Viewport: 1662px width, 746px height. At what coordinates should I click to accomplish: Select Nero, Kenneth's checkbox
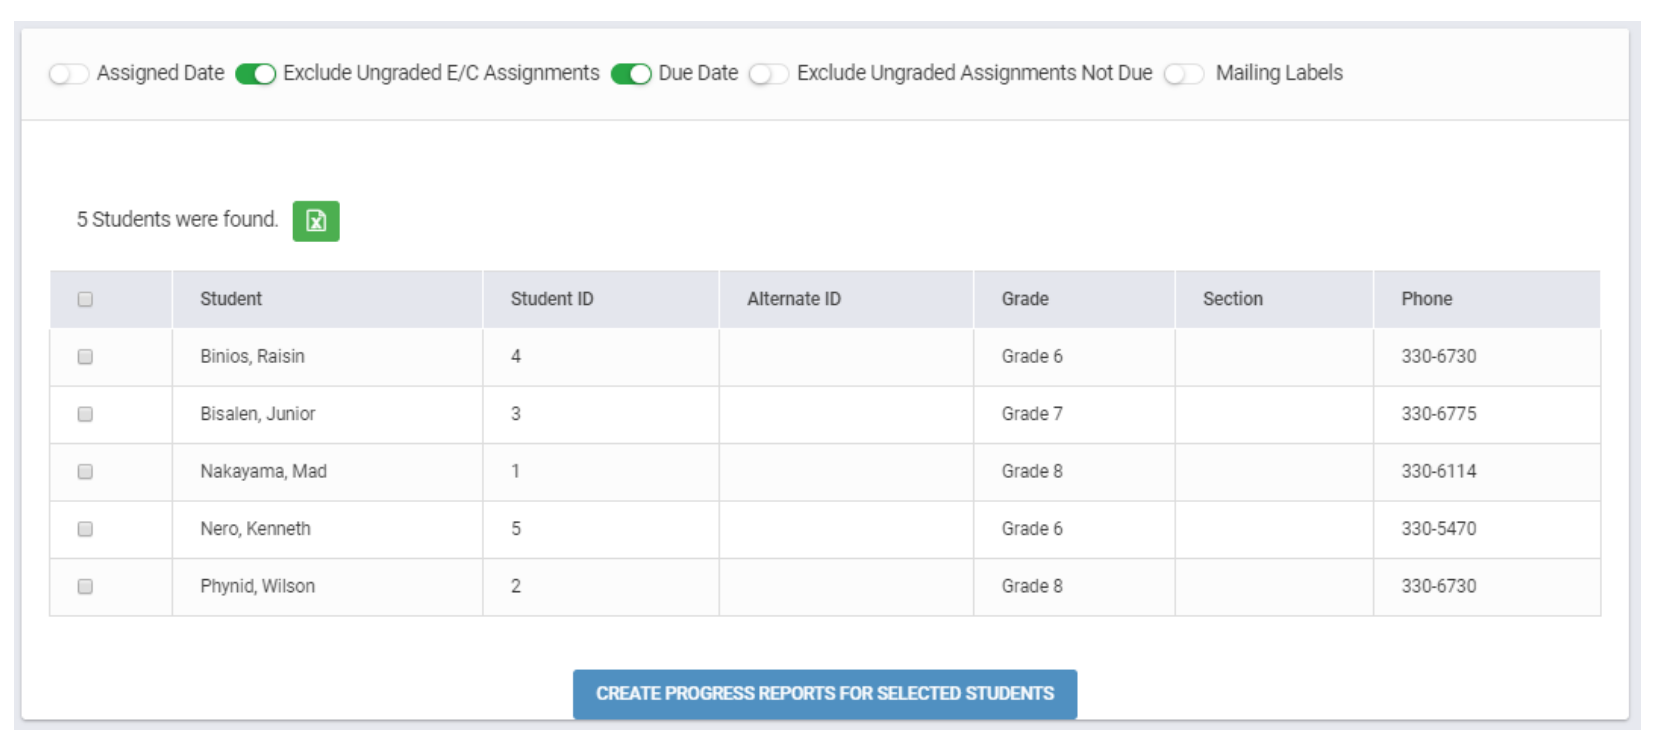coord(85,529)
